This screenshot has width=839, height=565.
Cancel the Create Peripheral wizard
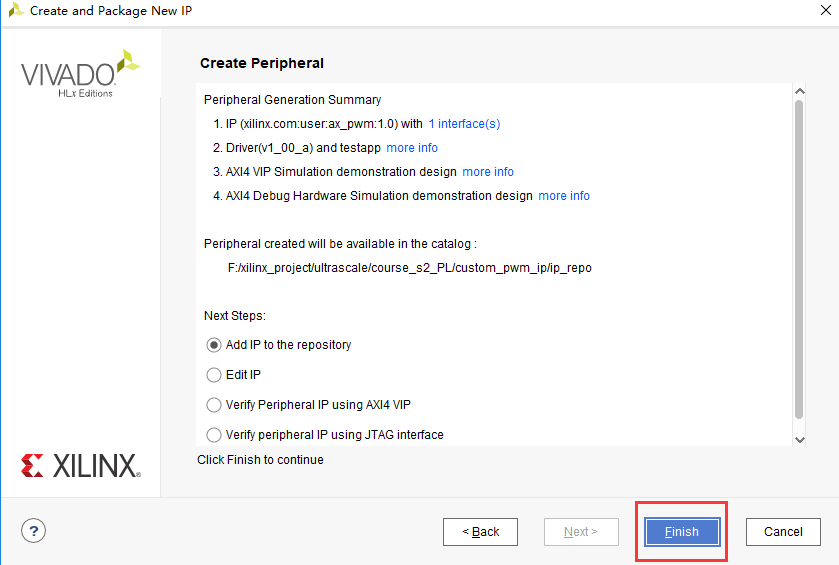click(x=783, y=532)
